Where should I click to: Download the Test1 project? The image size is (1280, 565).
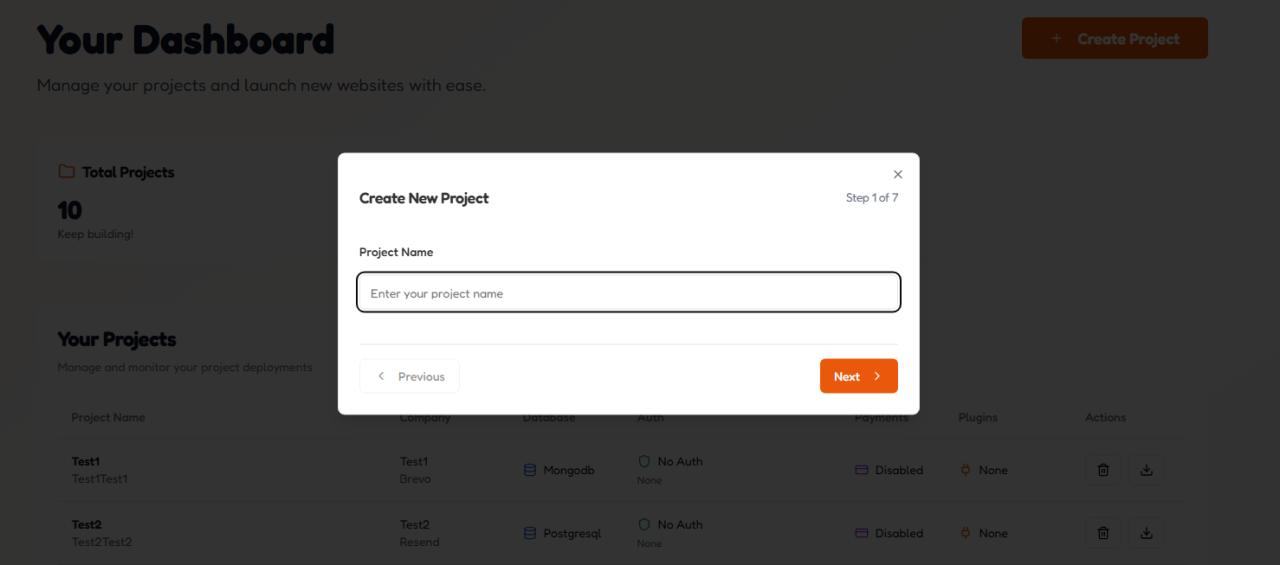[1146, 470]
